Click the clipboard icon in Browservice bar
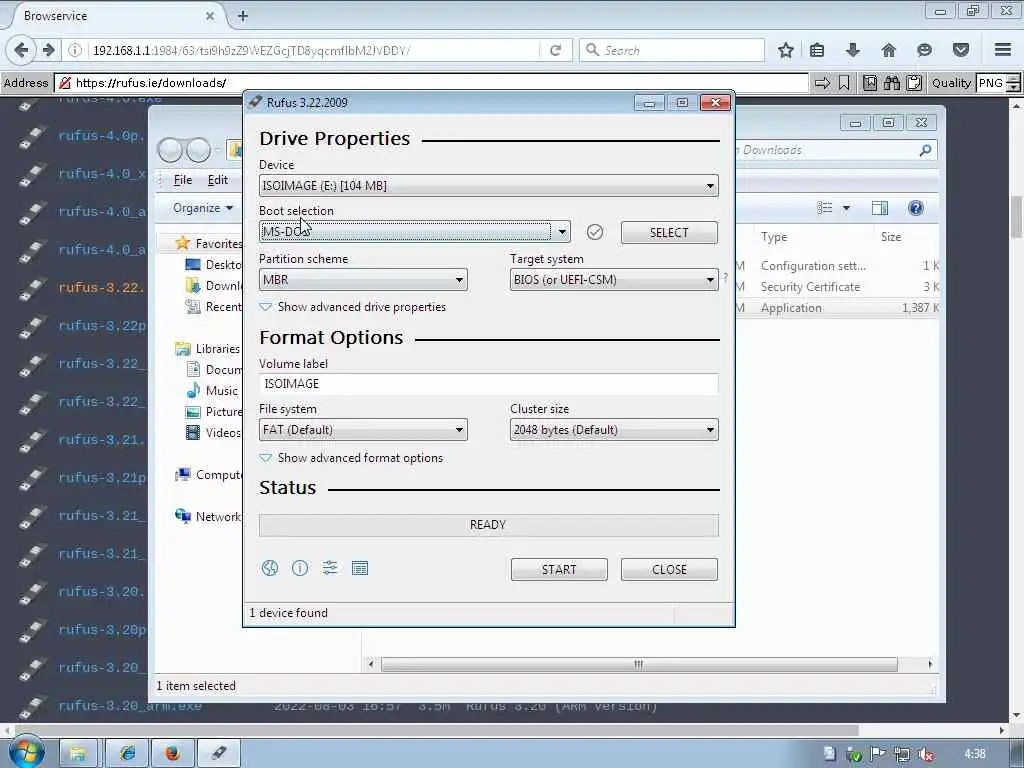 click(x=914, y=83)
